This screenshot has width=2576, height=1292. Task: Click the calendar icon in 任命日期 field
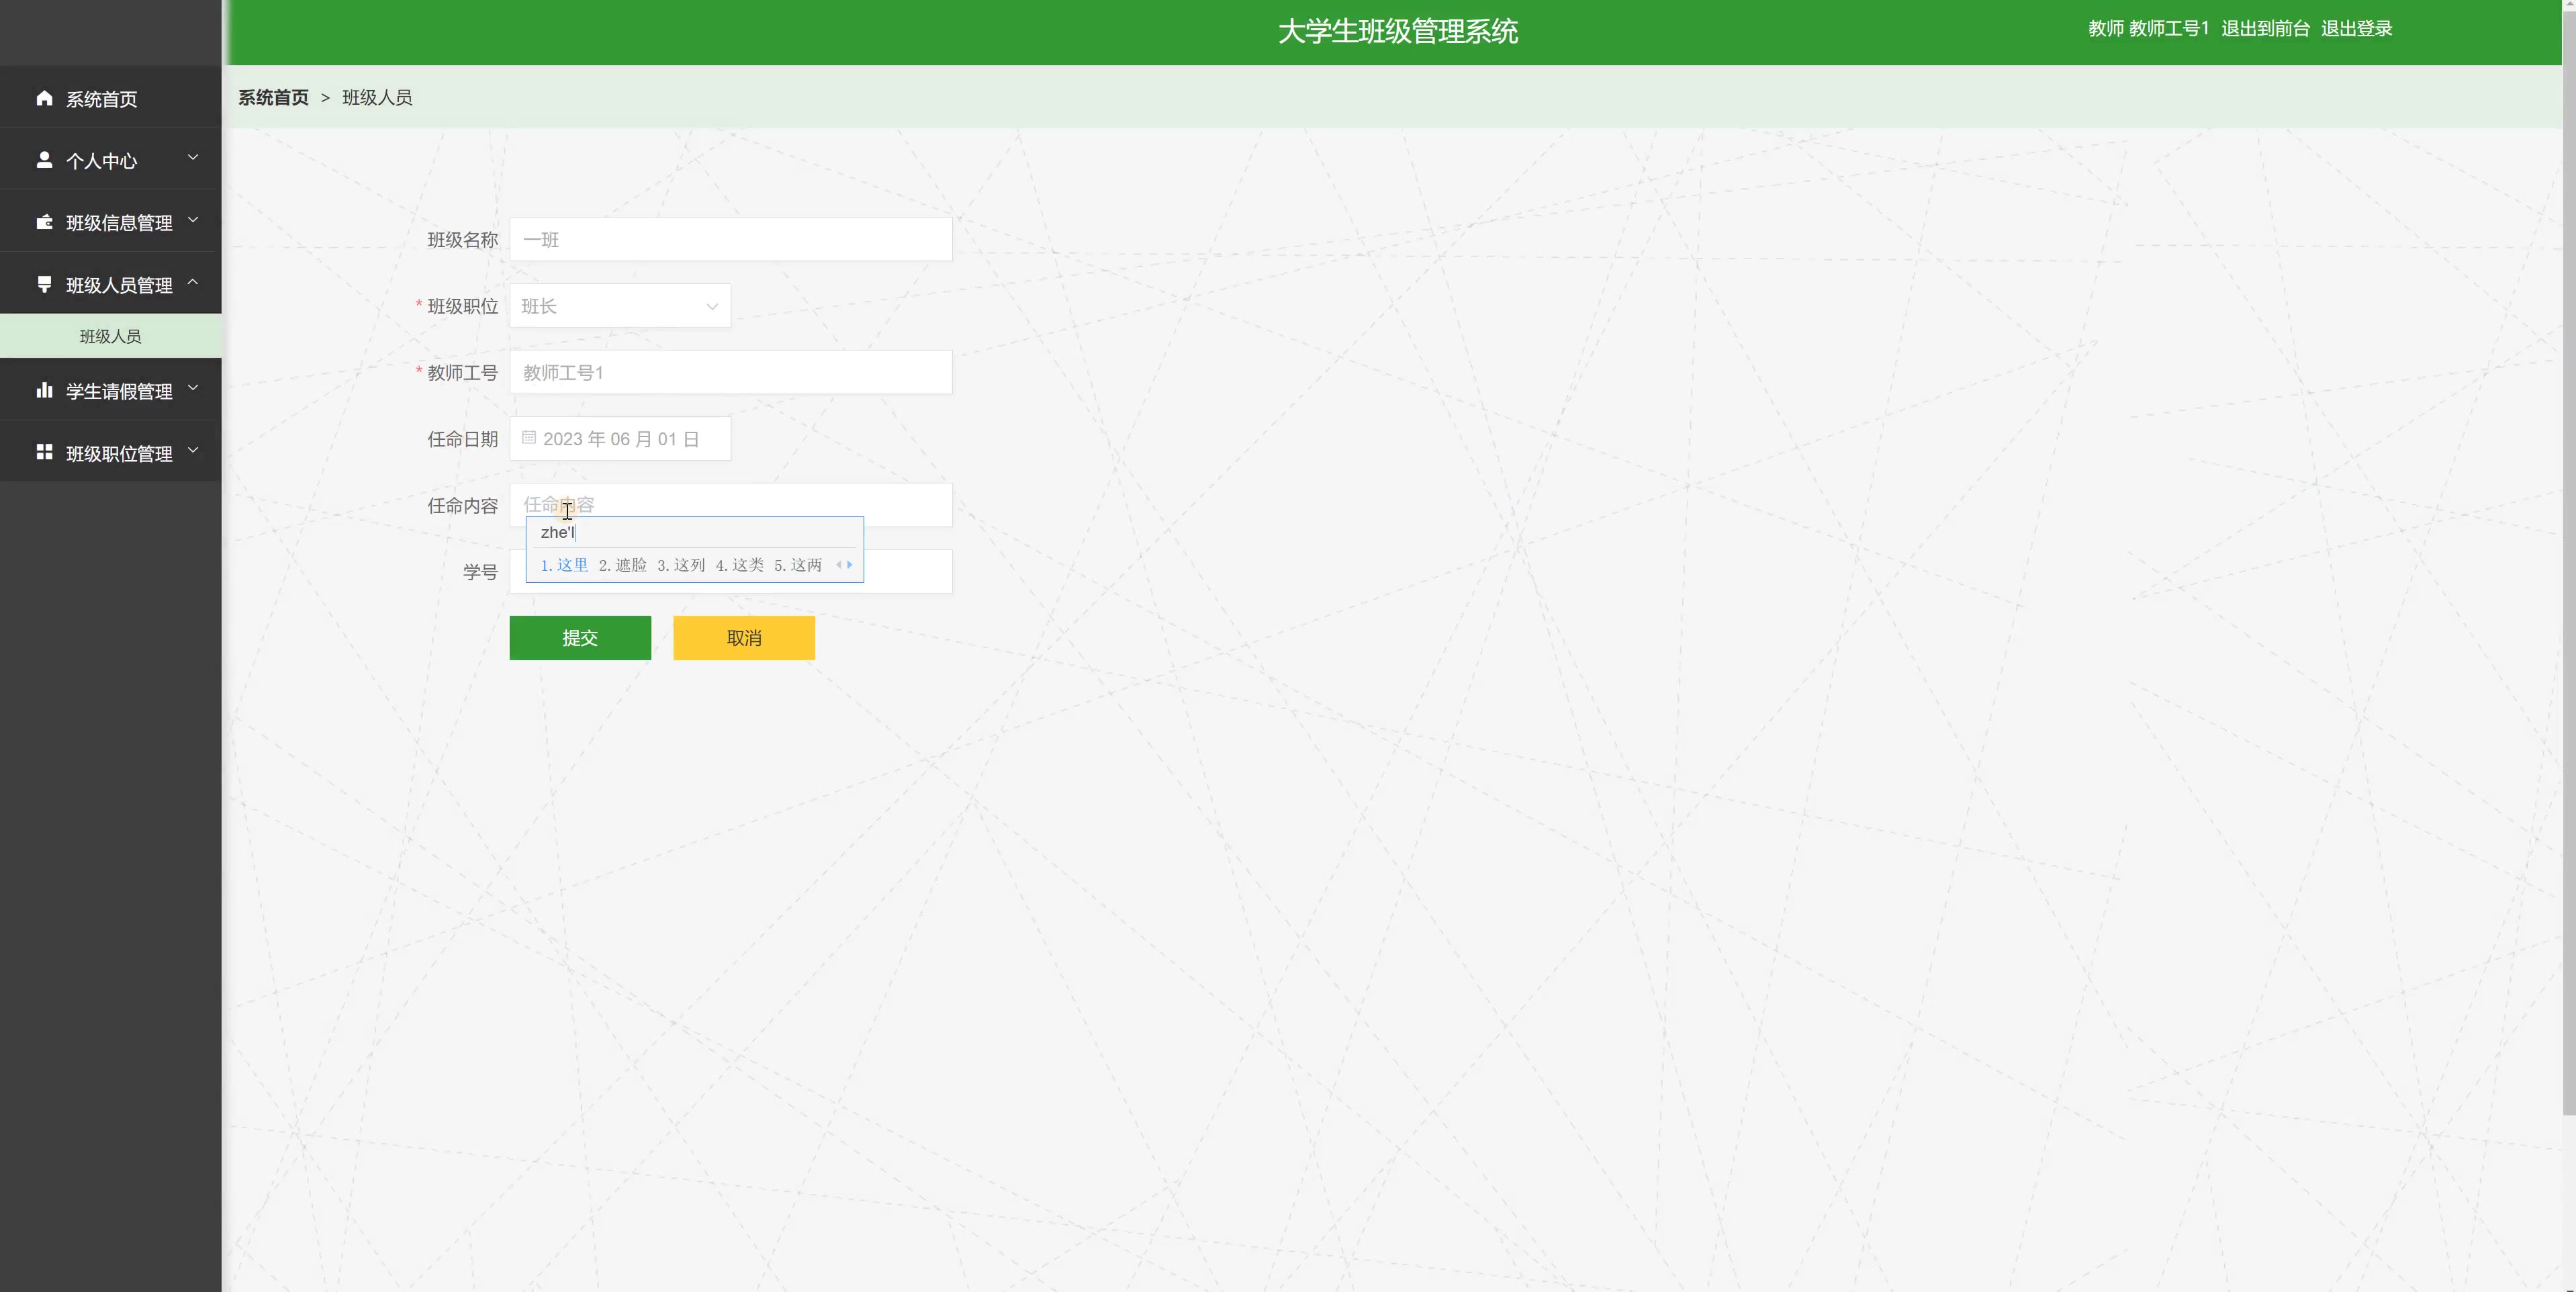pos(529,438)
